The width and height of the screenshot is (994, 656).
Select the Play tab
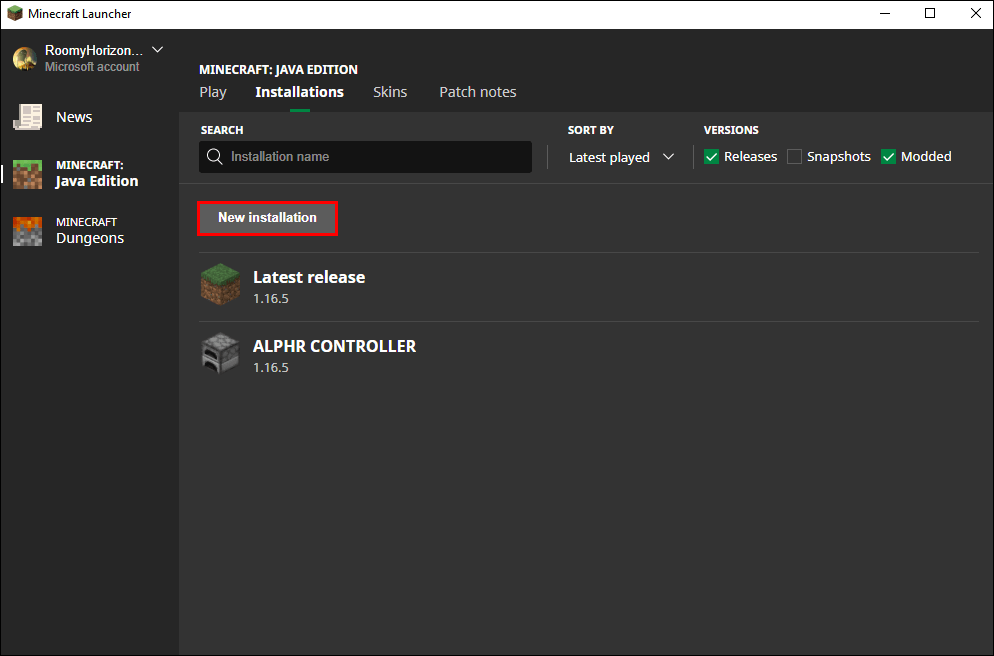pos(212,91)
